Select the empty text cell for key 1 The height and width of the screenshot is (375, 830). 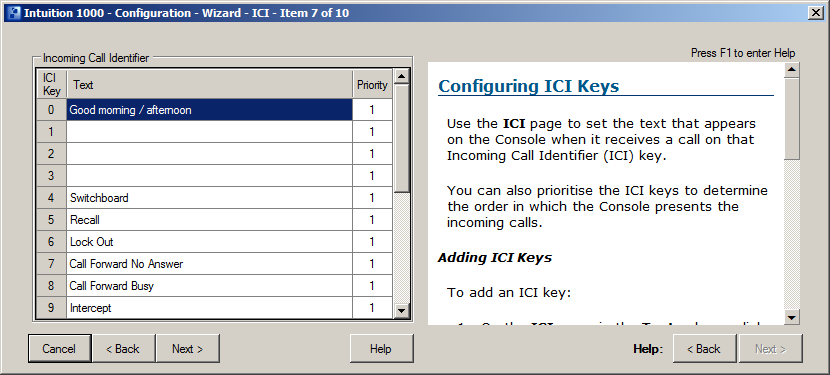click(210, 132)
